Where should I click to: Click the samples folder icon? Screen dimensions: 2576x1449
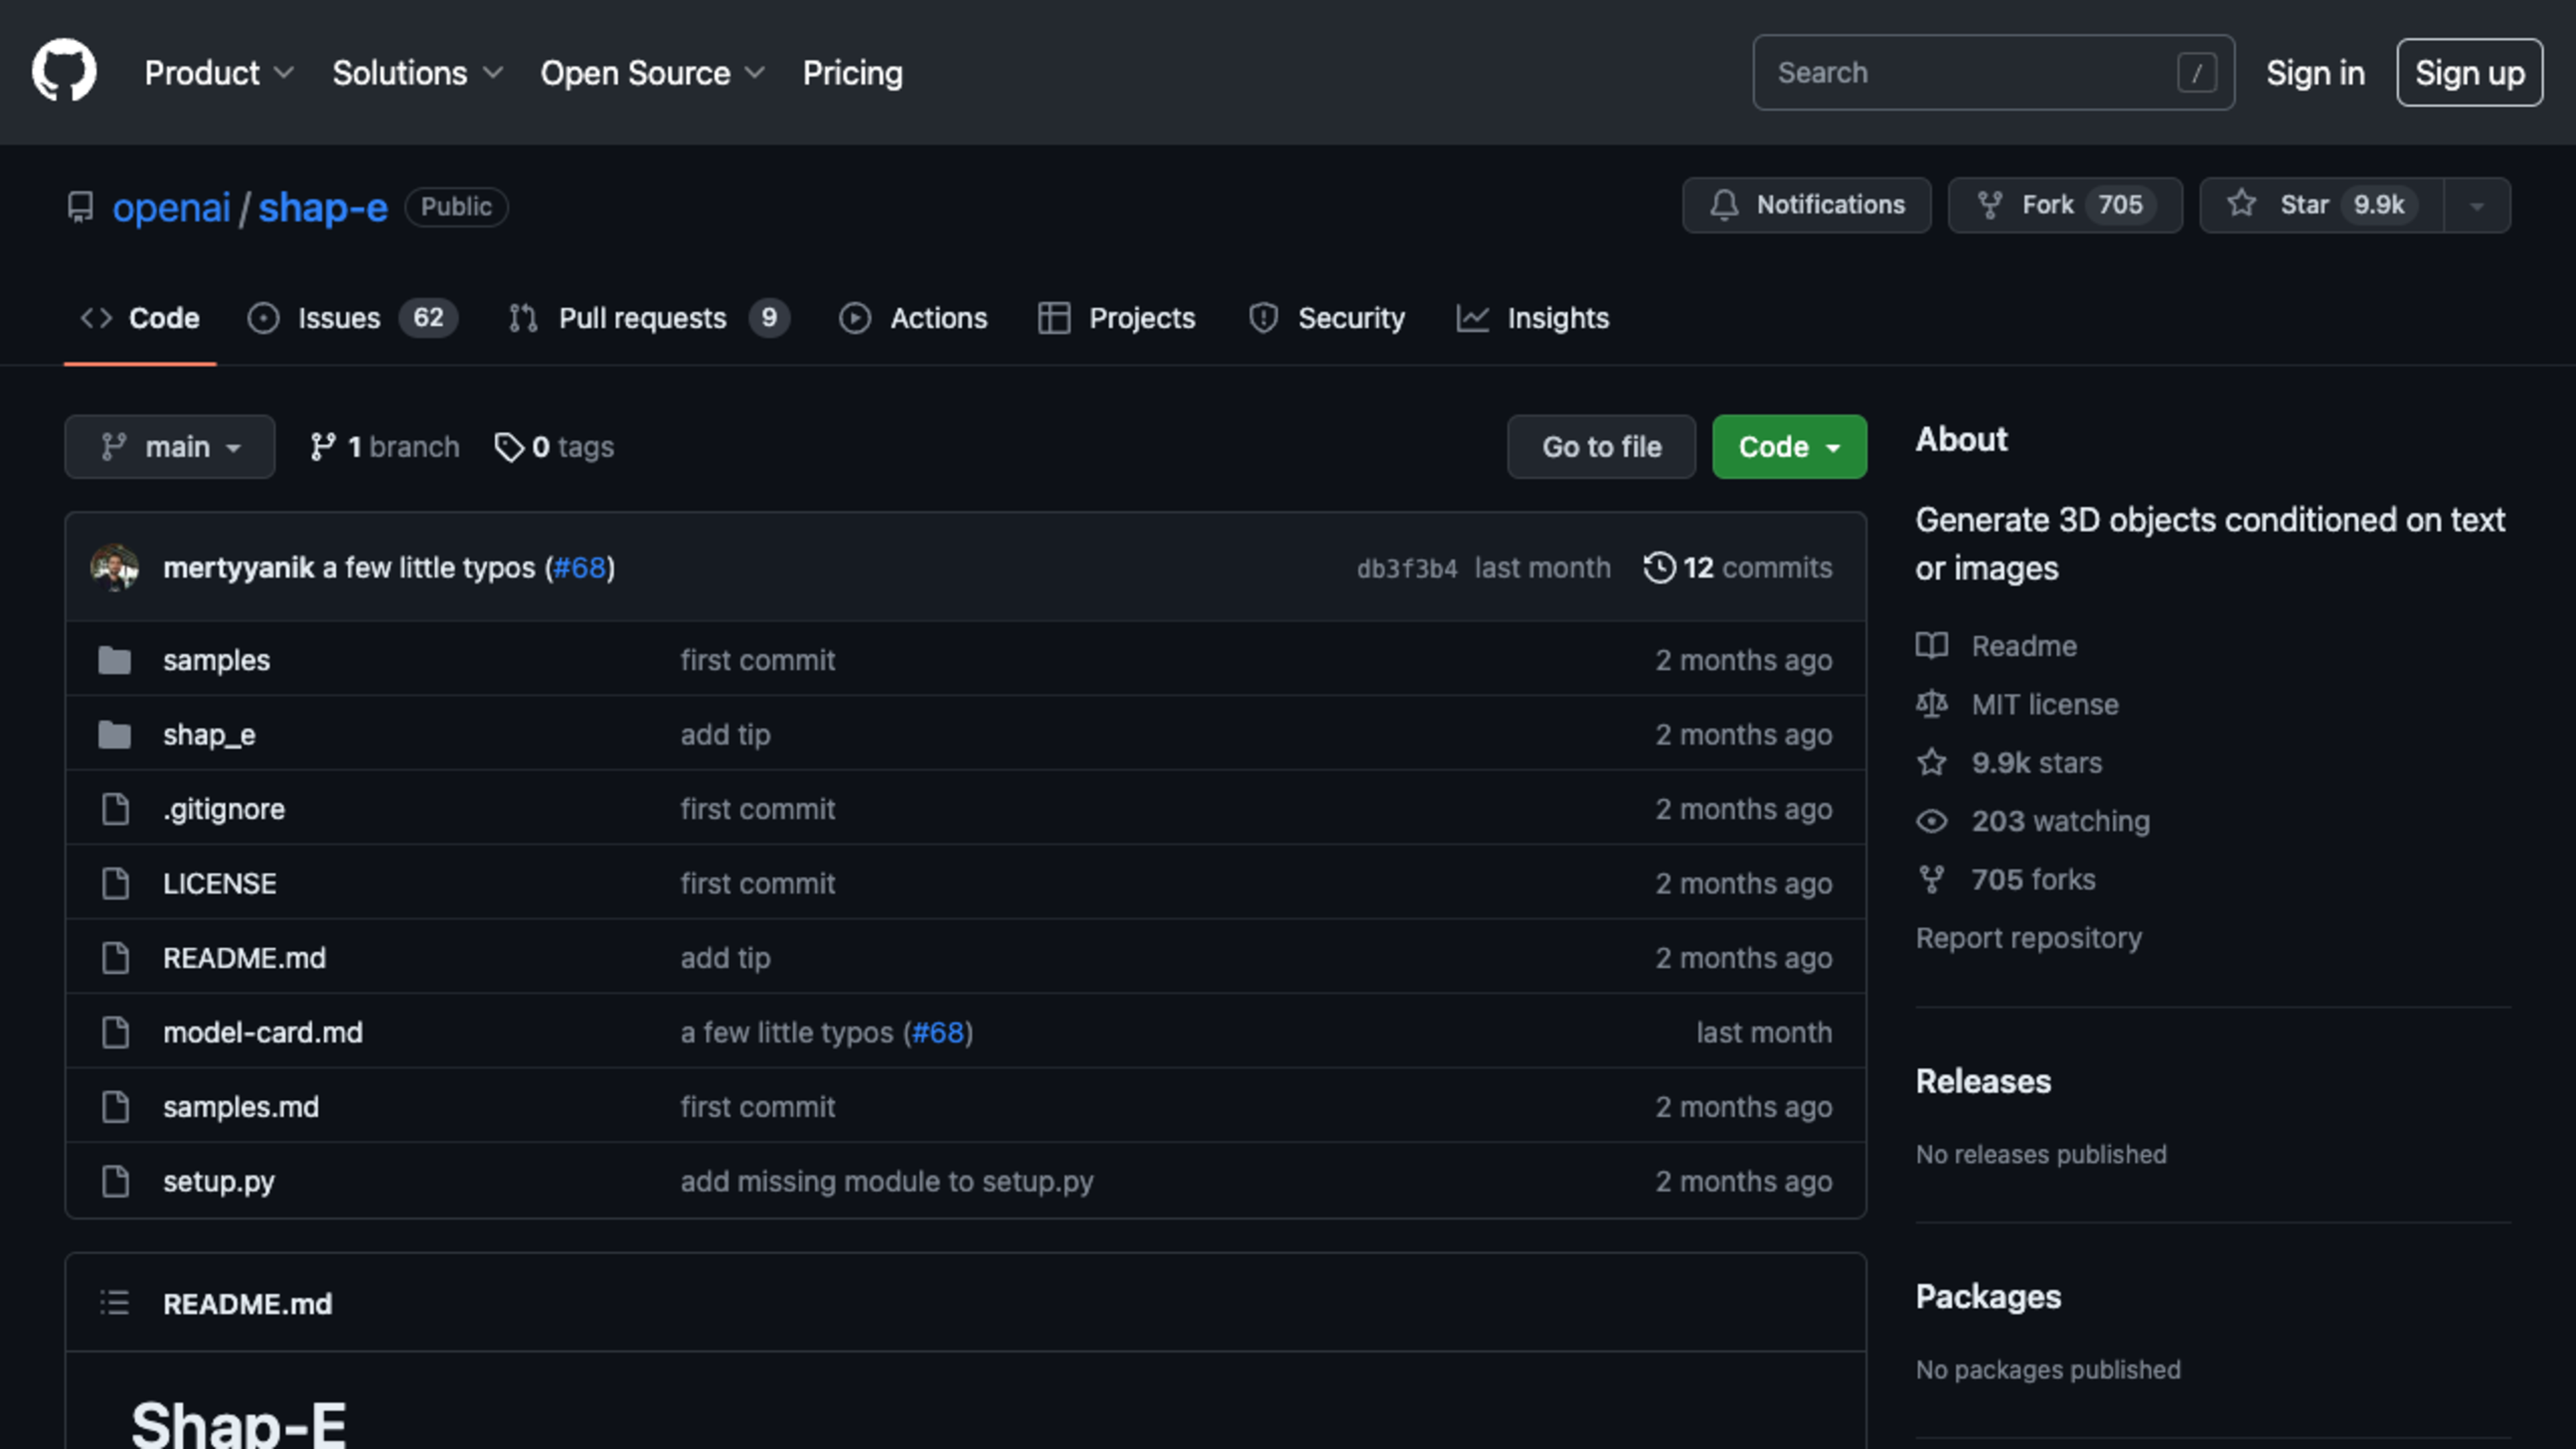coord(115,660)
